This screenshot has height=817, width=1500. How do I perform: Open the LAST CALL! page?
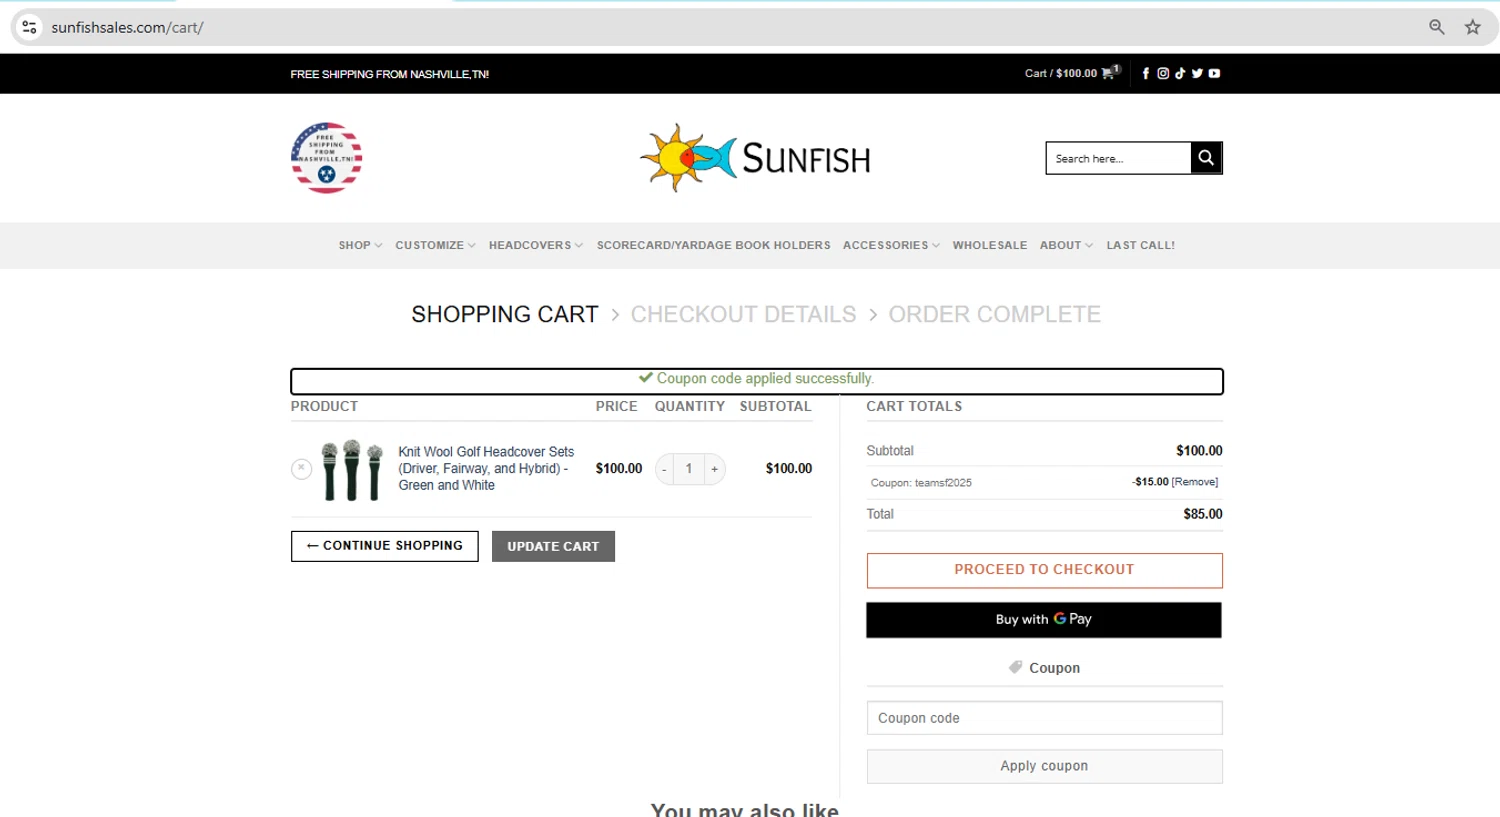point(1140,245)
